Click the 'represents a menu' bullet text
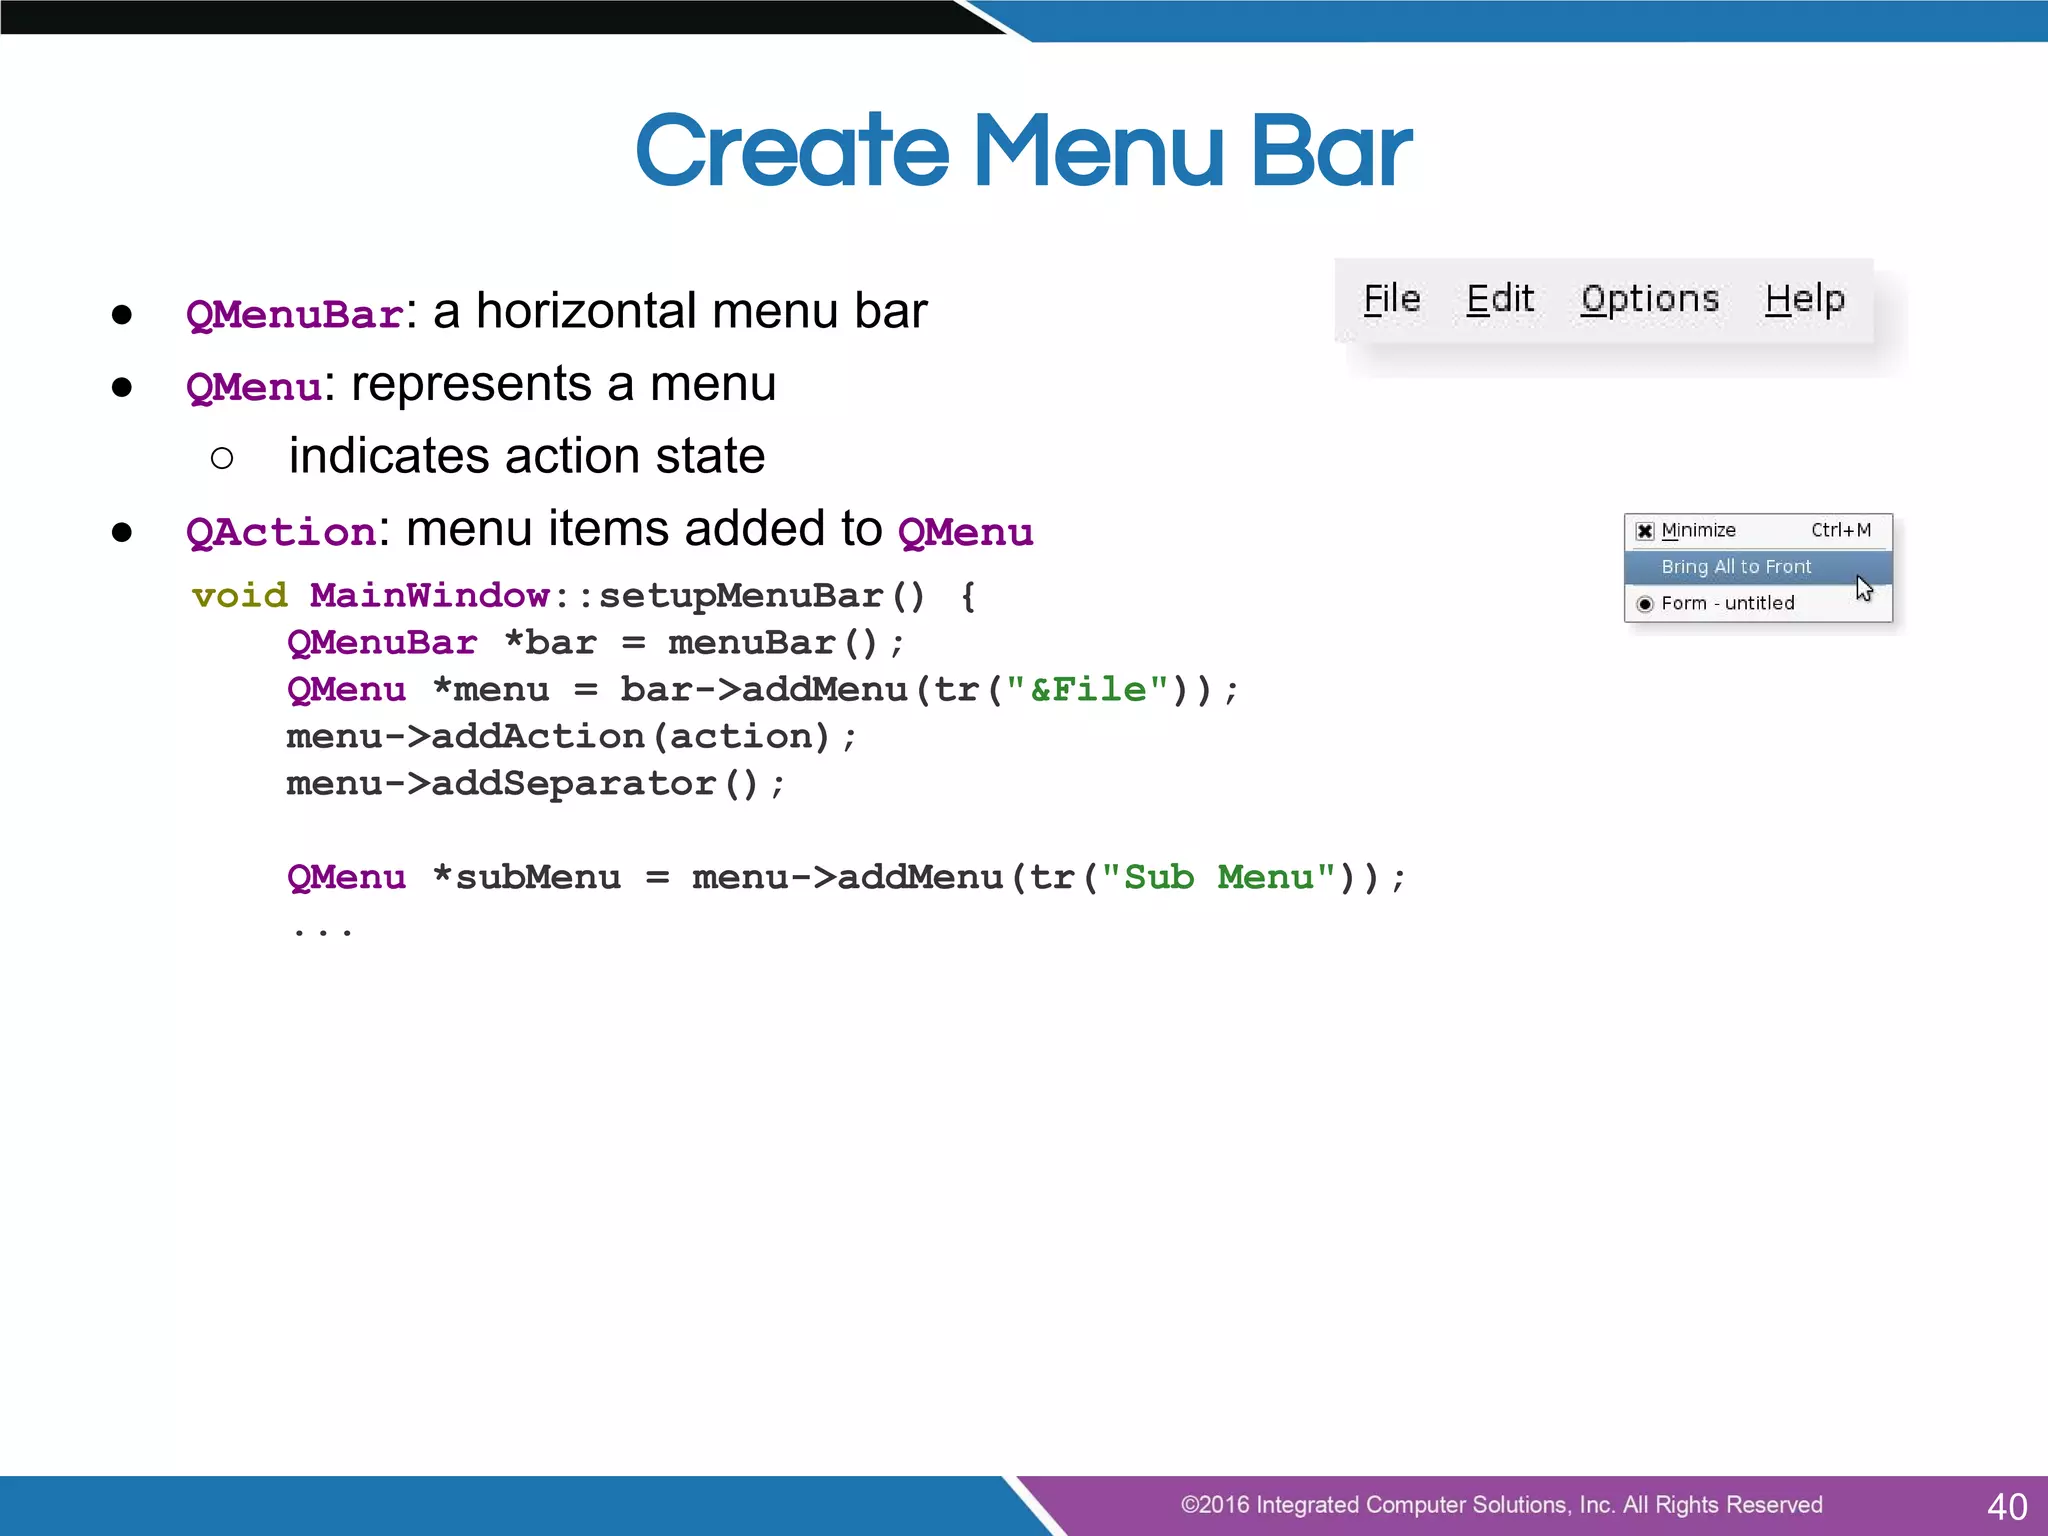2048x1536 pixels. pyautogui.click(x=564, y=384)
